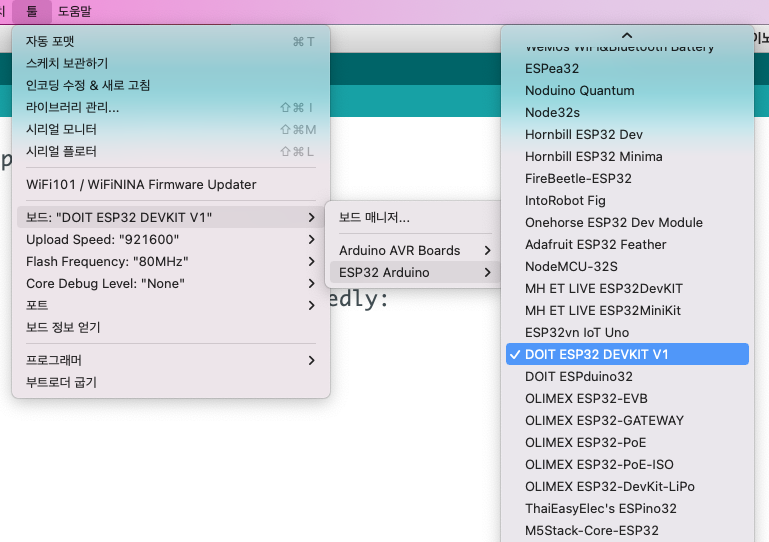Screen dimensions: 769x542
Task: Open the 도움말 menu in the menu bar
Action: [x=75, y=11]
